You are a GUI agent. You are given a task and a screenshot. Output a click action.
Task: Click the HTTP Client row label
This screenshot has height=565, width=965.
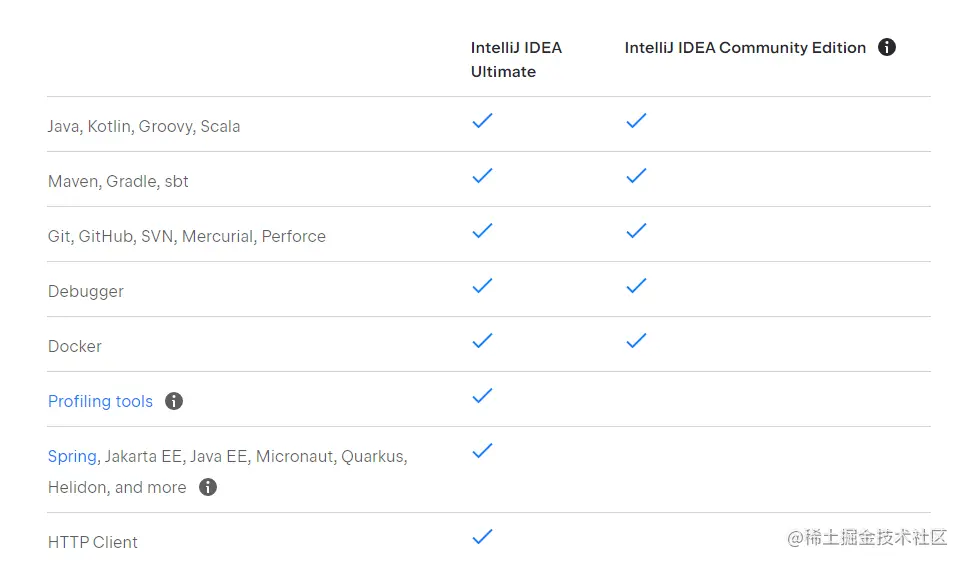[x=93, y=542]
